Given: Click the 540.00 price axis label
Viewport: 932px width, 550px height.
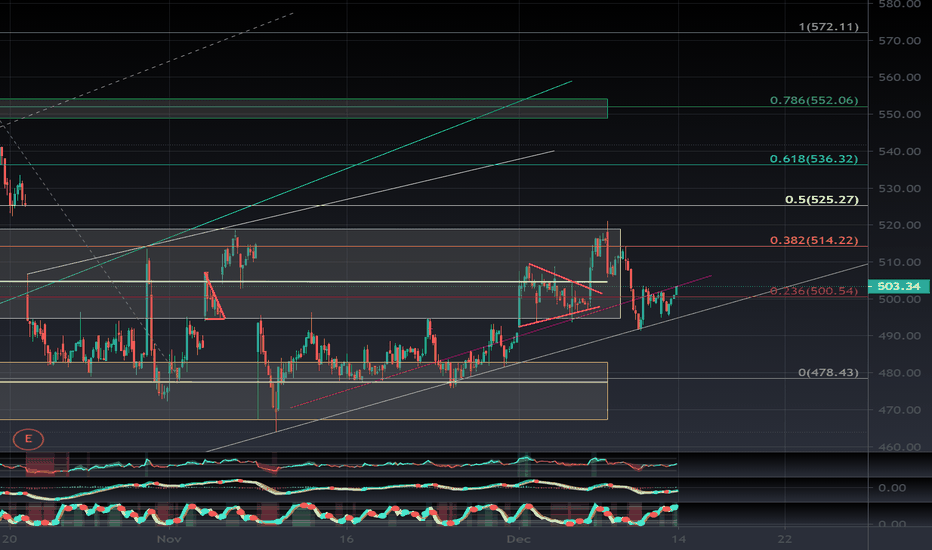Looking at the screenshot, I should click(899, 152).
